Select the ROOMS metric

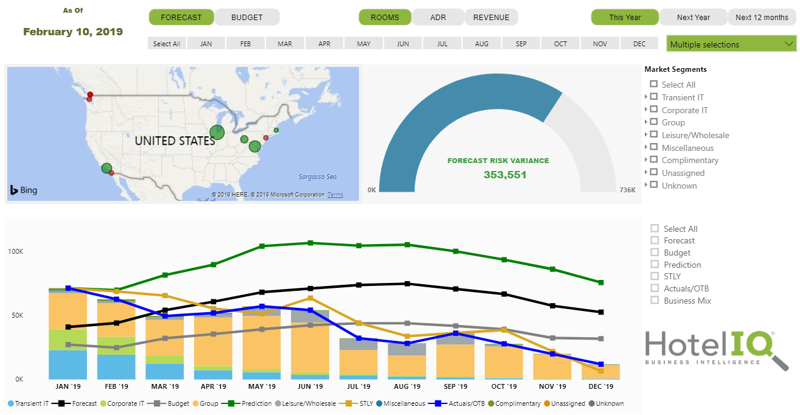click(x=385, y=17)
